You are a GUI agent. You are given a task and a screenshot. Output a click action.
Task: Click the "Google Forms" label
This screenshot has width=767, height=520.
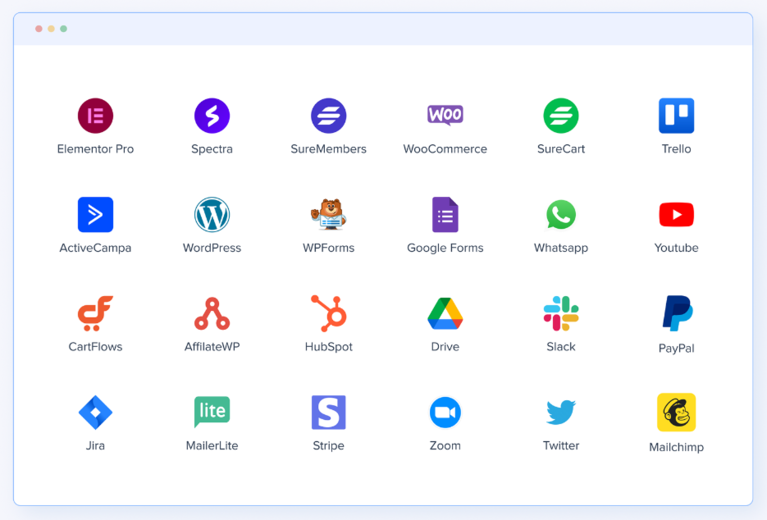(x=445, y=248)
